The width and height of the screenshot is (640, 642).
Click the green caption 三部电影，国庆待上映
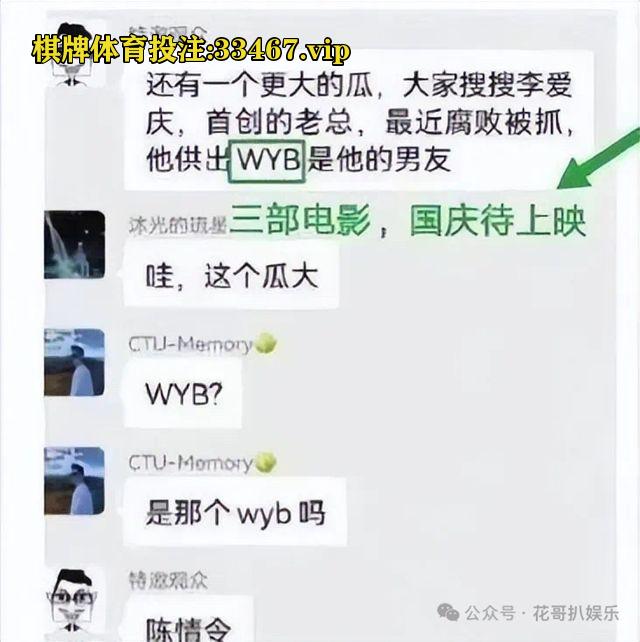408,222
